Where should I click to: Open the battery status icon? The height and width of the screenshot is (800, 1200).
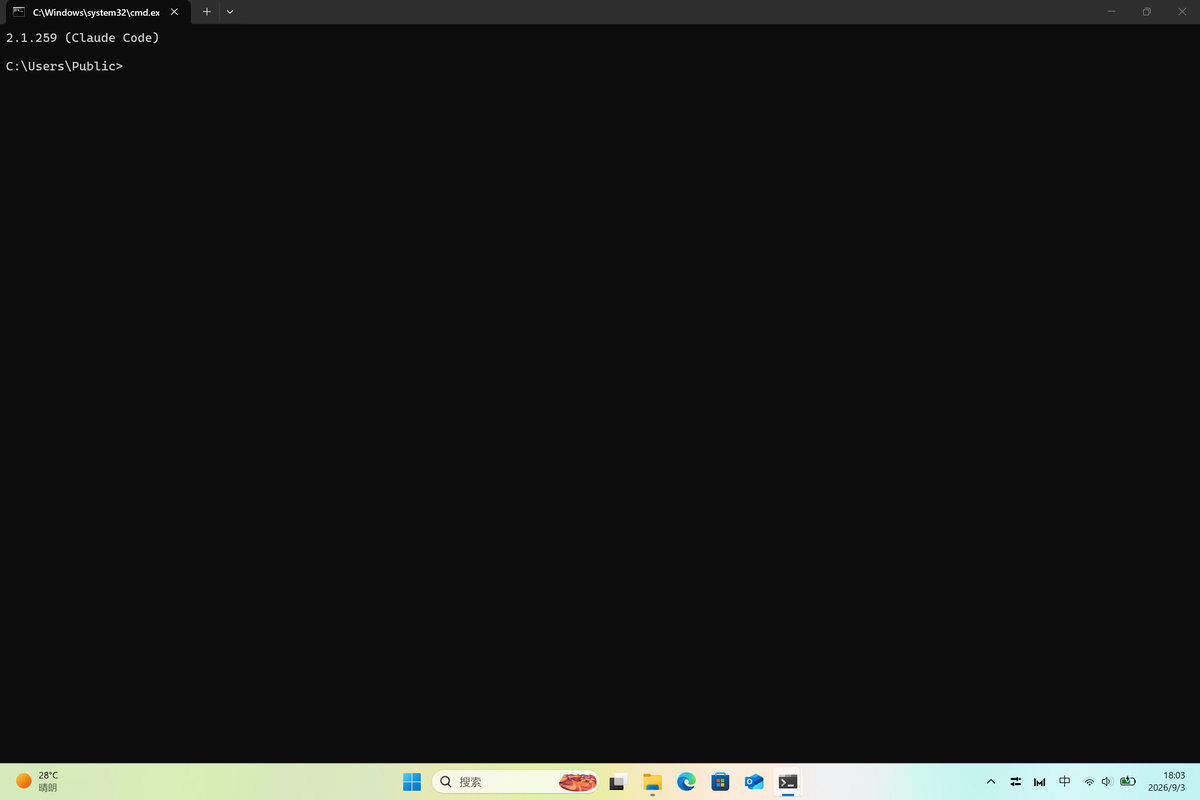click(x=1128, y=782)
